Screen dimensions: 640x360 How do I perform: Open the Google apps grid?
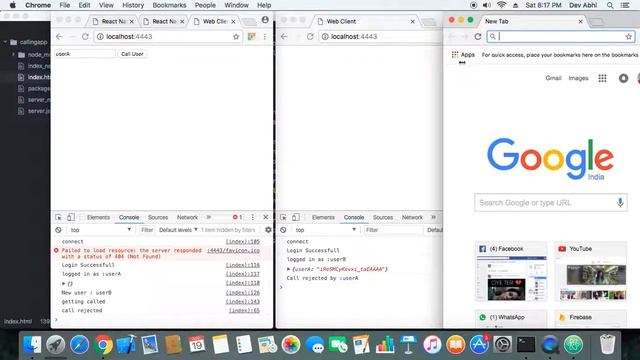pos(602,78)
